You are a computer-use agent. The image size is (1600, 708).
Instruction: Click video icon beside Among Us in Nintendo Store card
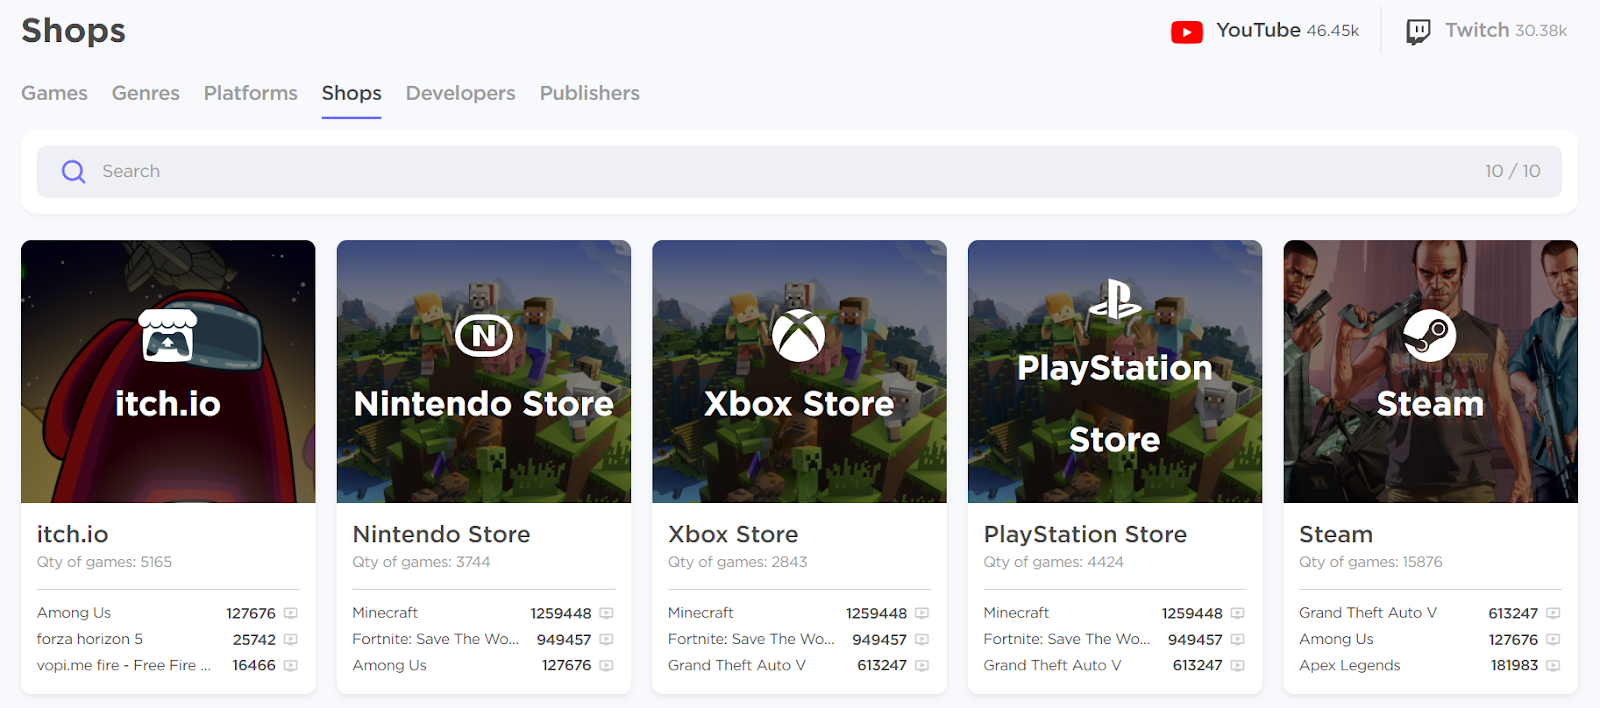click(x=606, y=665)
